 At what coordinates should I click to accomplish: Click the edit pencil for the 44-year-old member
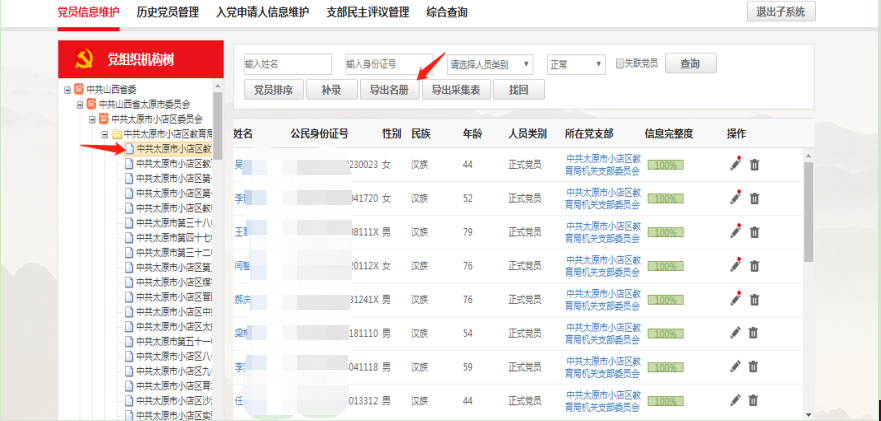(736, 164)
